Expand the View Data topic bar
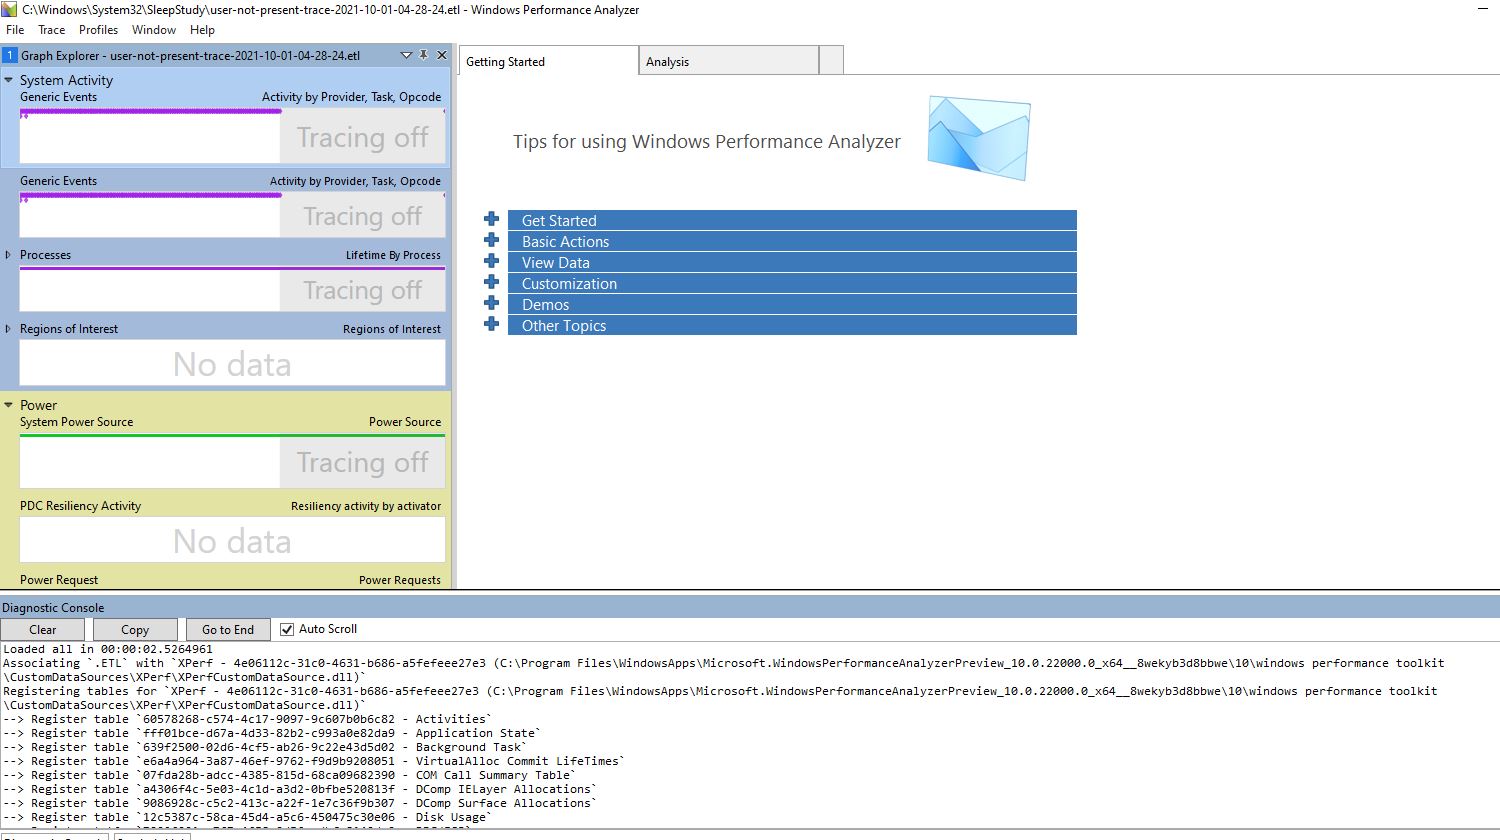This screenshot has height=840, width=1500. tap(792, 262)
